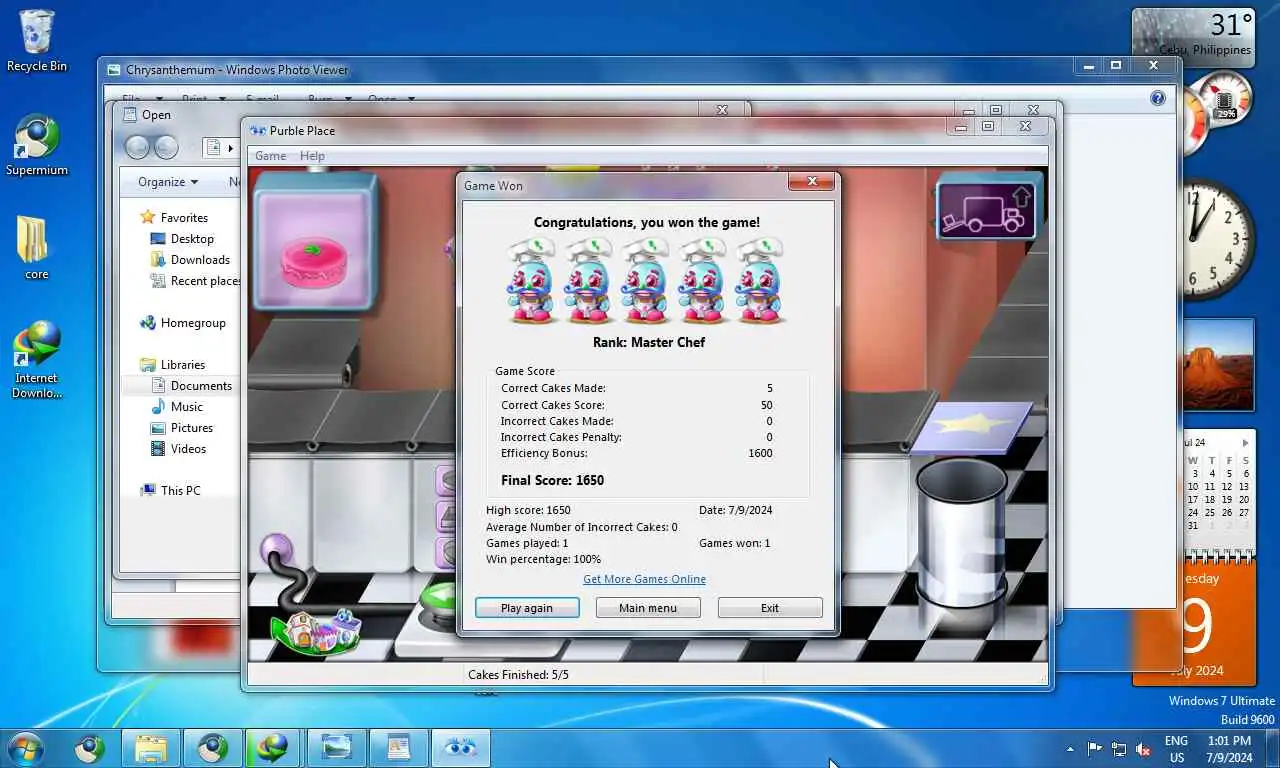Select Music library in Open dialog
The height and width of the screenshot is (768, 1280).
186,407
